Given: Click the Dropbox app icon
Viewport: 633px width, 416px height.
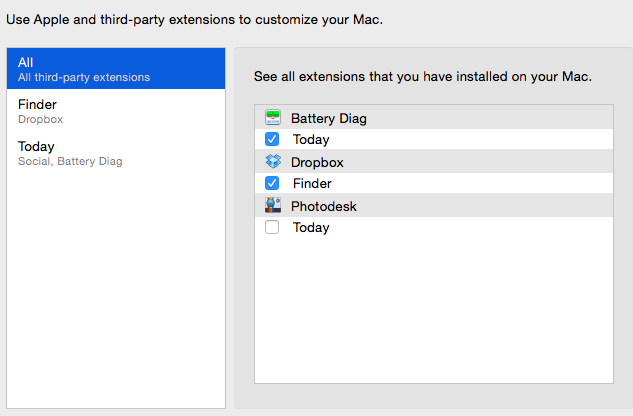Looking at the screenshot, I should (273, 162).
